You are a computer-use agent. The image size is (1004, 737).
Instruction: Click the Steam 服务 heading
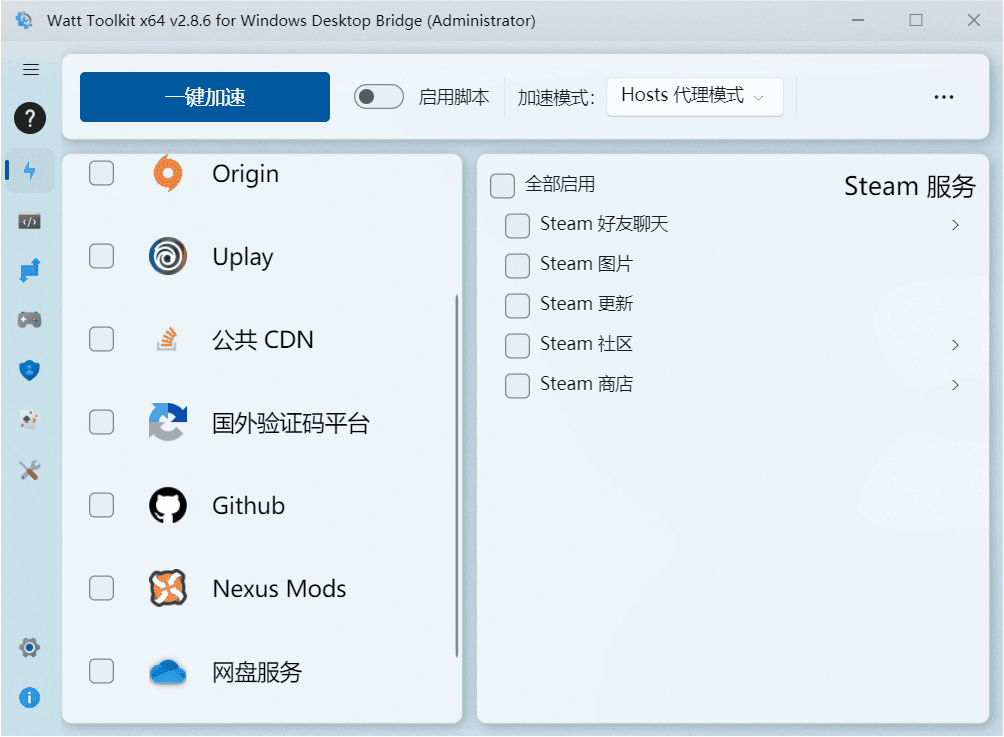[x=910, y=186]
